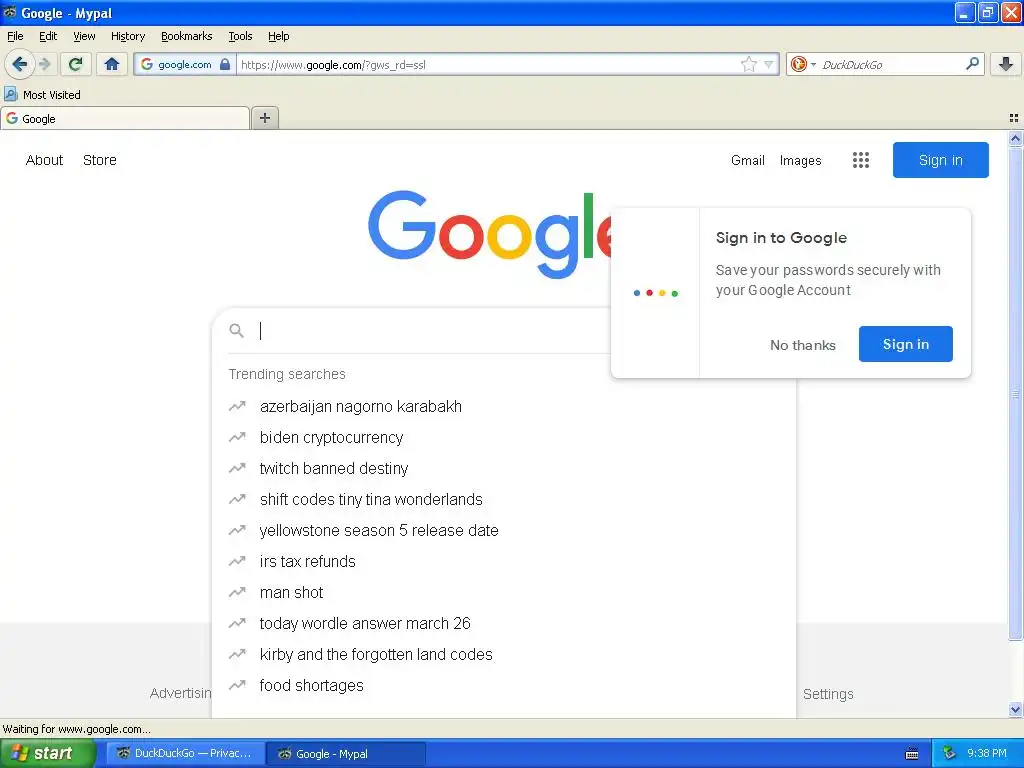The height and width of the screenshot is (768, 1024).
Task: Open the Edit menu
Action: coord(48,36)
